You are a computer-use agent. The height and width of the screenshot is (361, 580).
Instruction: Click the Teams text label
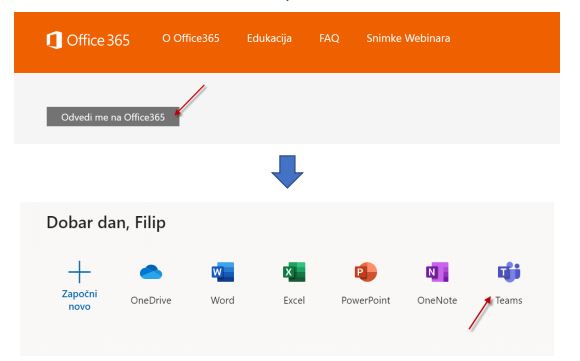click(509, 300)
